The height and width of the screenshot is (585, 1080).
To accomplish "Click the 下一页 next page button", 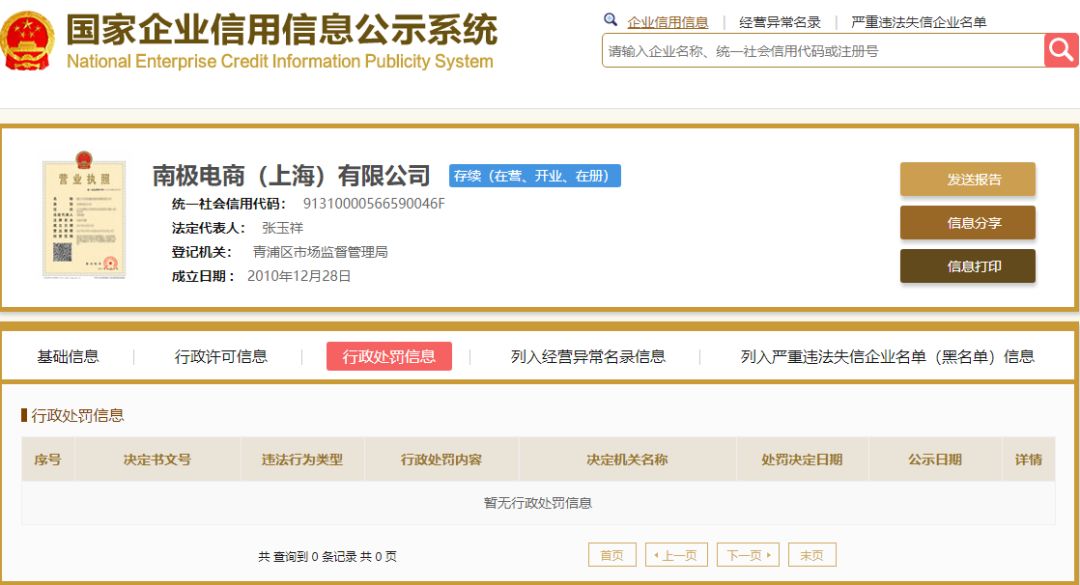I will point(748,555).
